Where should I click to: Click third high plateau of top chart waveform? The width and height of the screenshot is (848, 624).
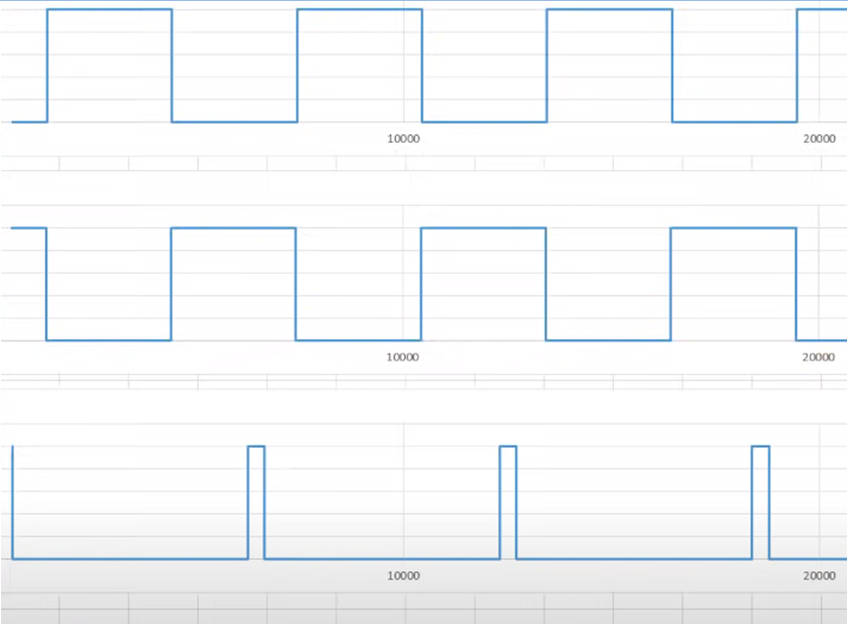tap(609, 9)
